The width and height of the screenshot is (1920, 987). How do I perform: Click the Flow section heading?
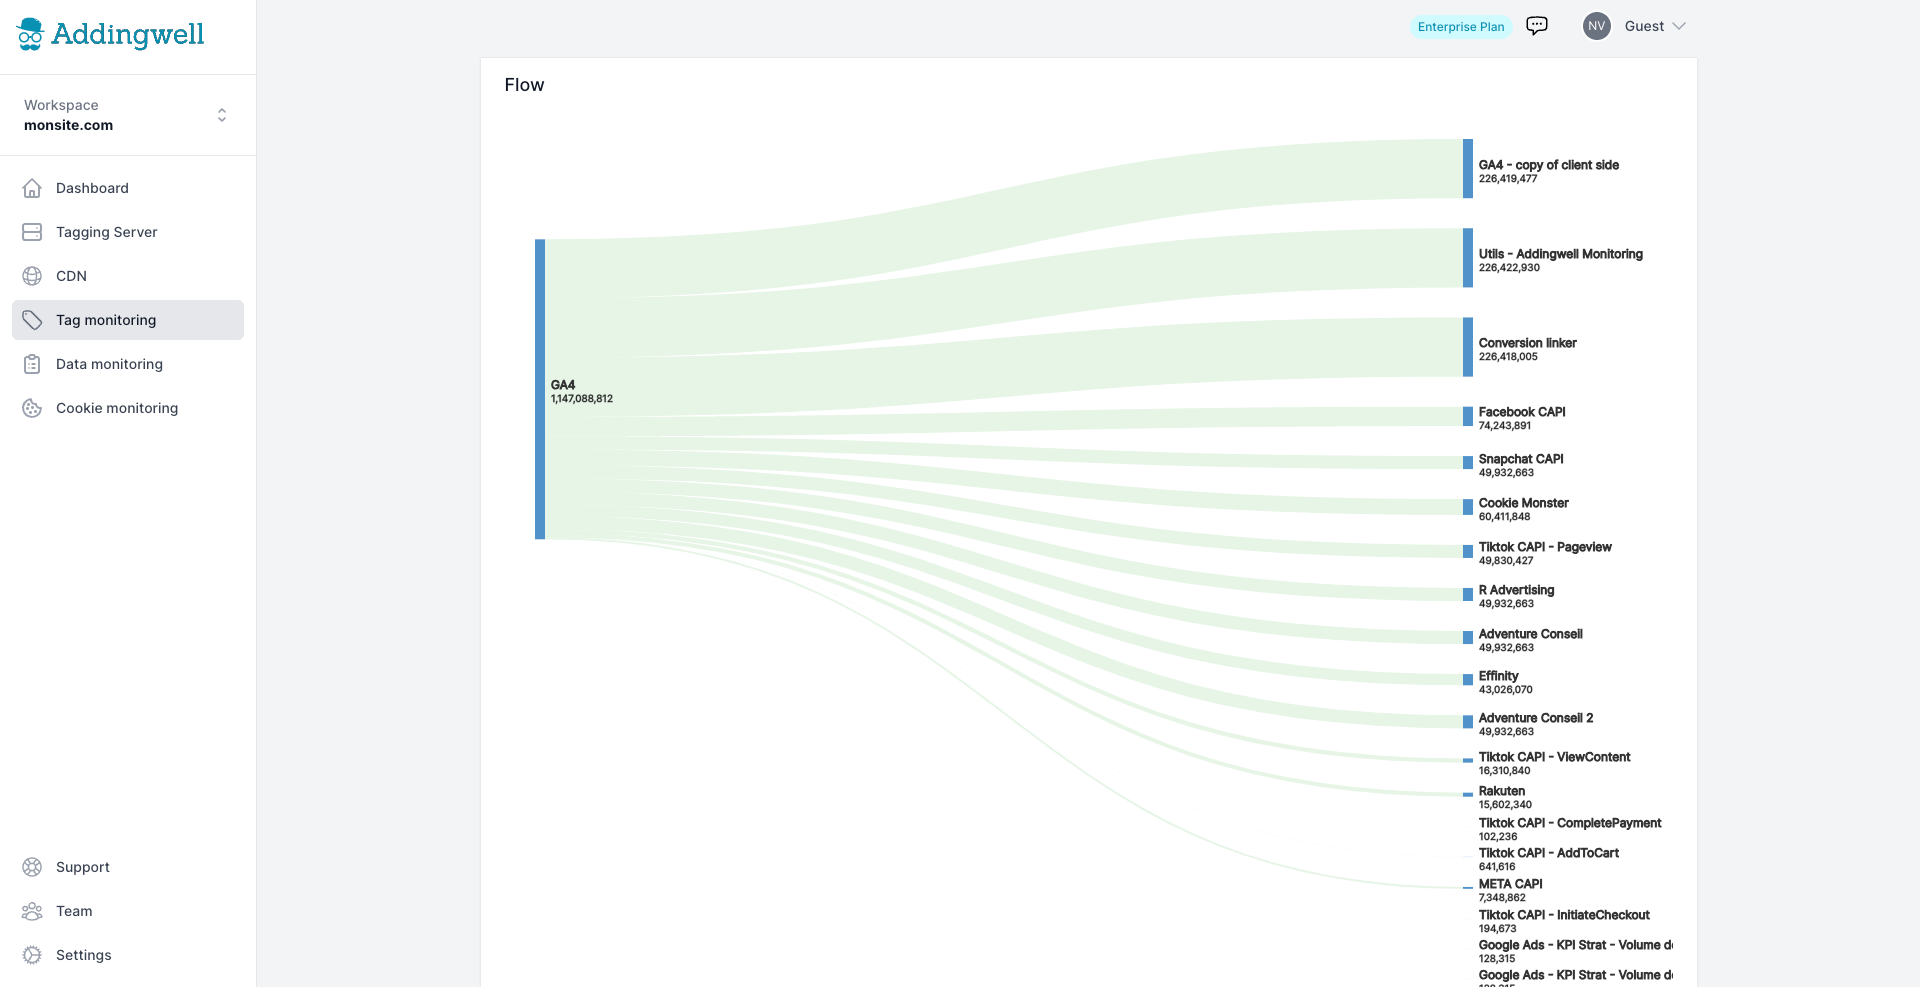tap(524, 85)
